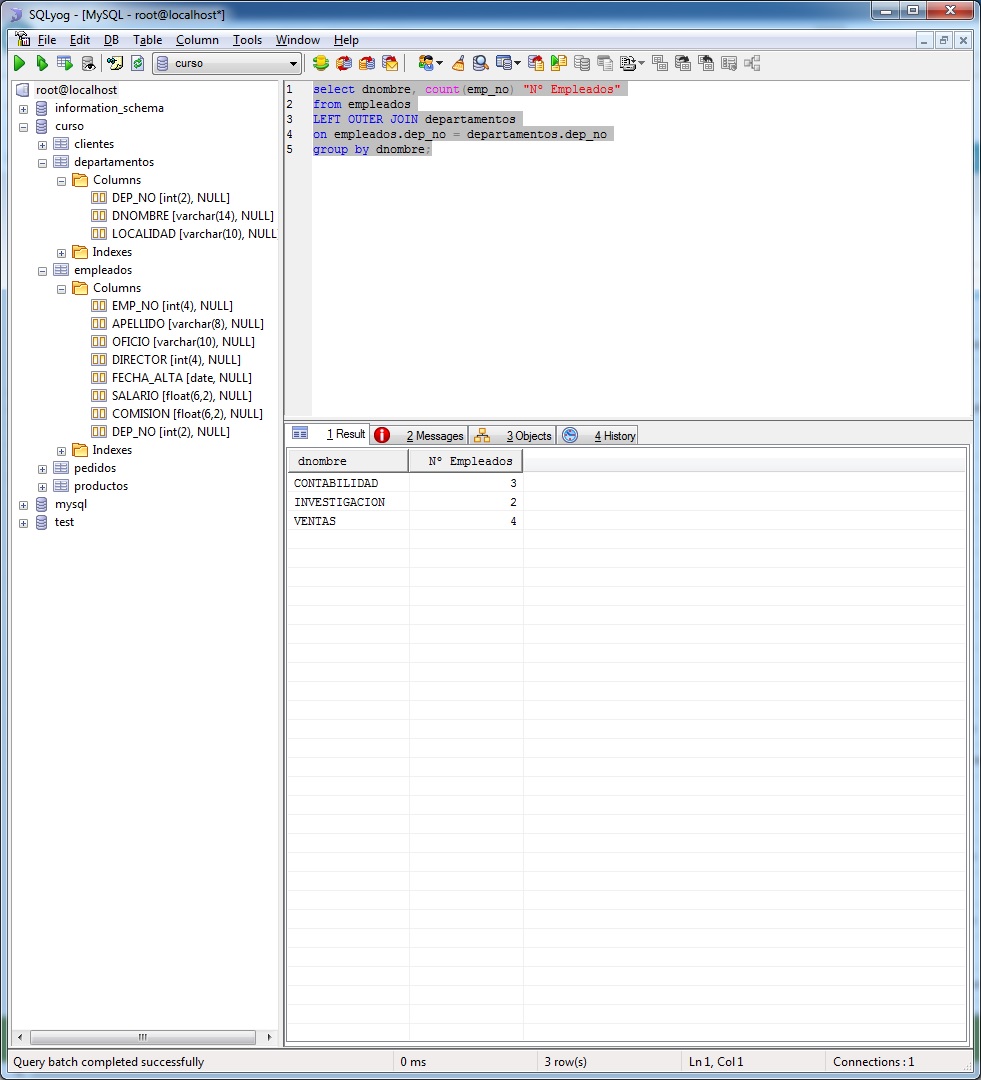Select FECHA_ALTA column item
981x1080 pixels.
click(181, 377)
